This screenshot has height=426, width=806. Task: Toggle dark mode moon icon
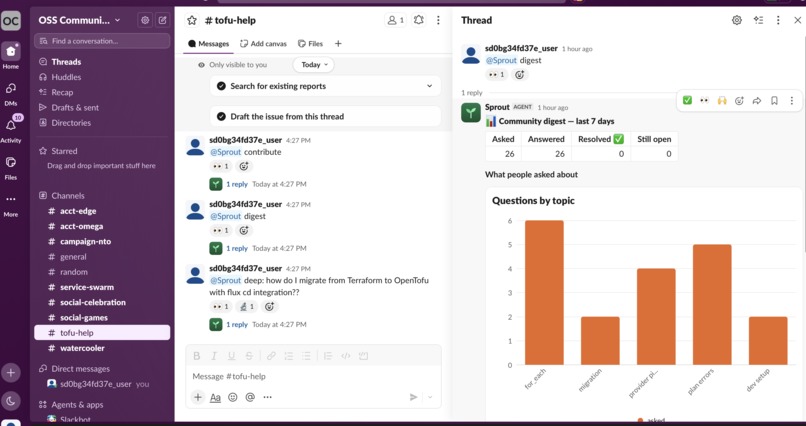pyautogui.click(x=11, y=401)
